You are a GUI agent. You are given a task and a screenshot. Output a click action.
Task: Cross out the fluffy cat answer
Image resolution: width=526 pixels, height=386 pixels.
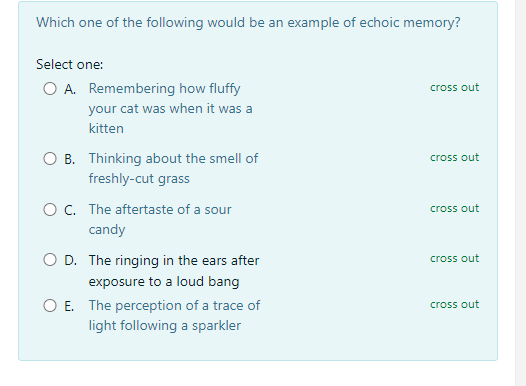click(x=455, y=88)
